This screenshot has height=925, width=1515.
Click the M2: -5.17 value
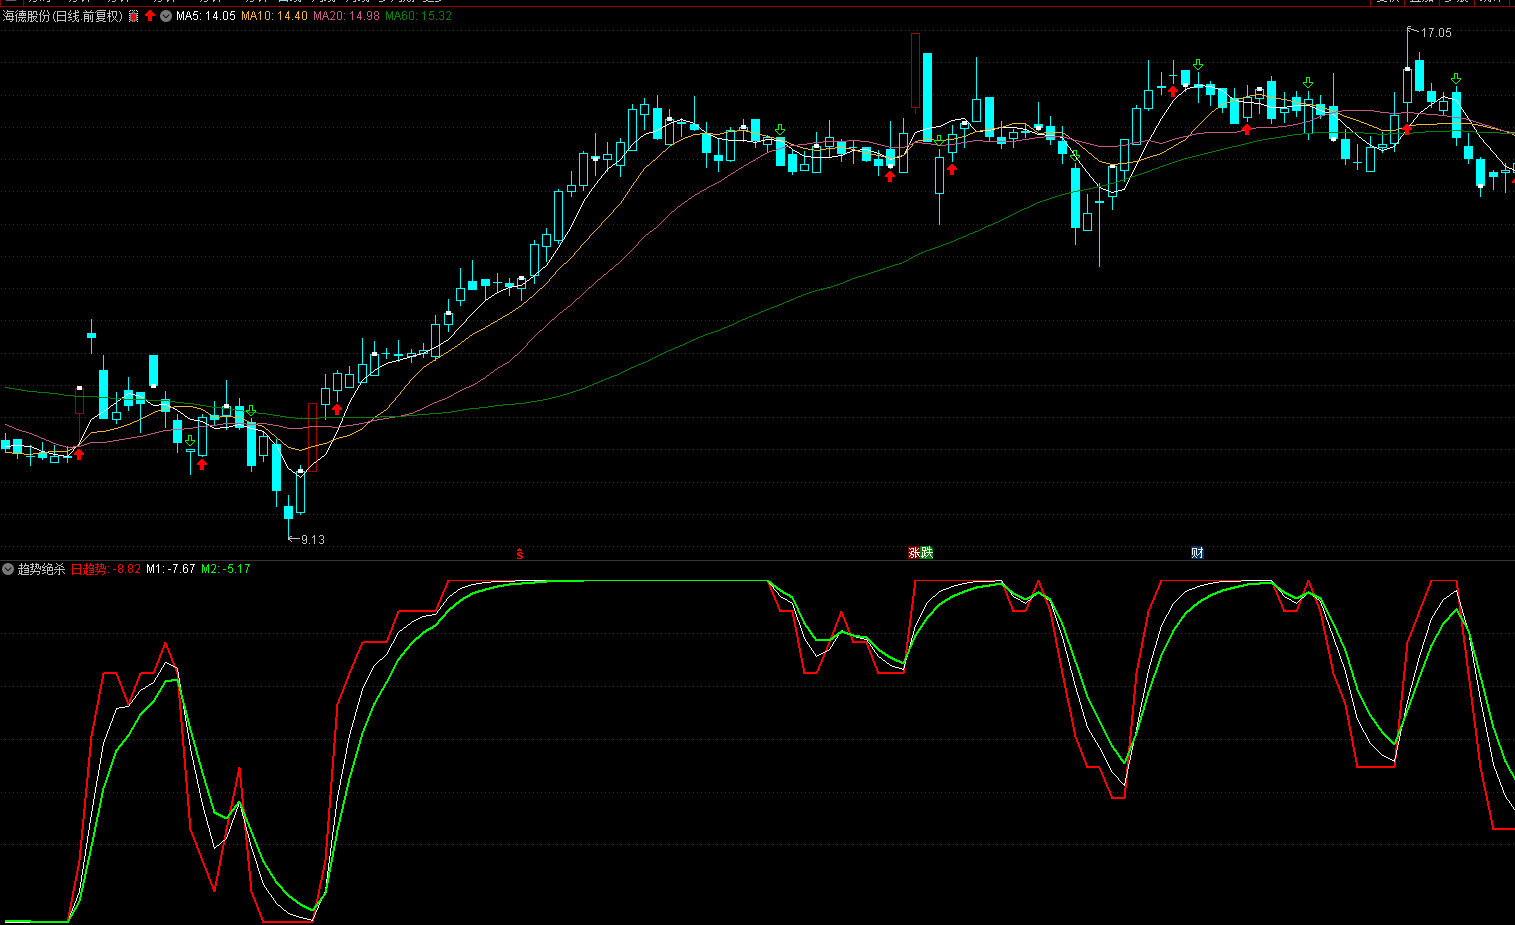[226, 569]
